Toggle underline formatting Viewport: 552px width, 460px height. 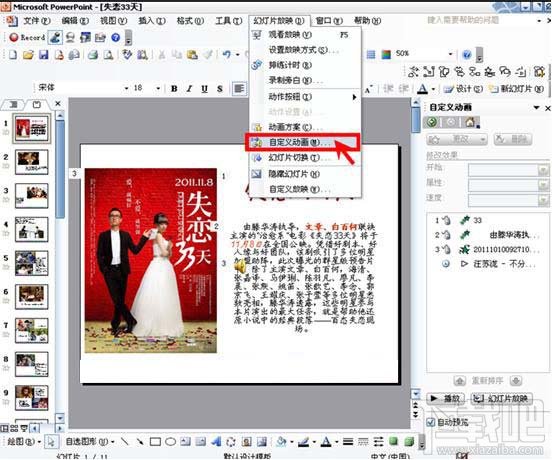tap(205, 89)
